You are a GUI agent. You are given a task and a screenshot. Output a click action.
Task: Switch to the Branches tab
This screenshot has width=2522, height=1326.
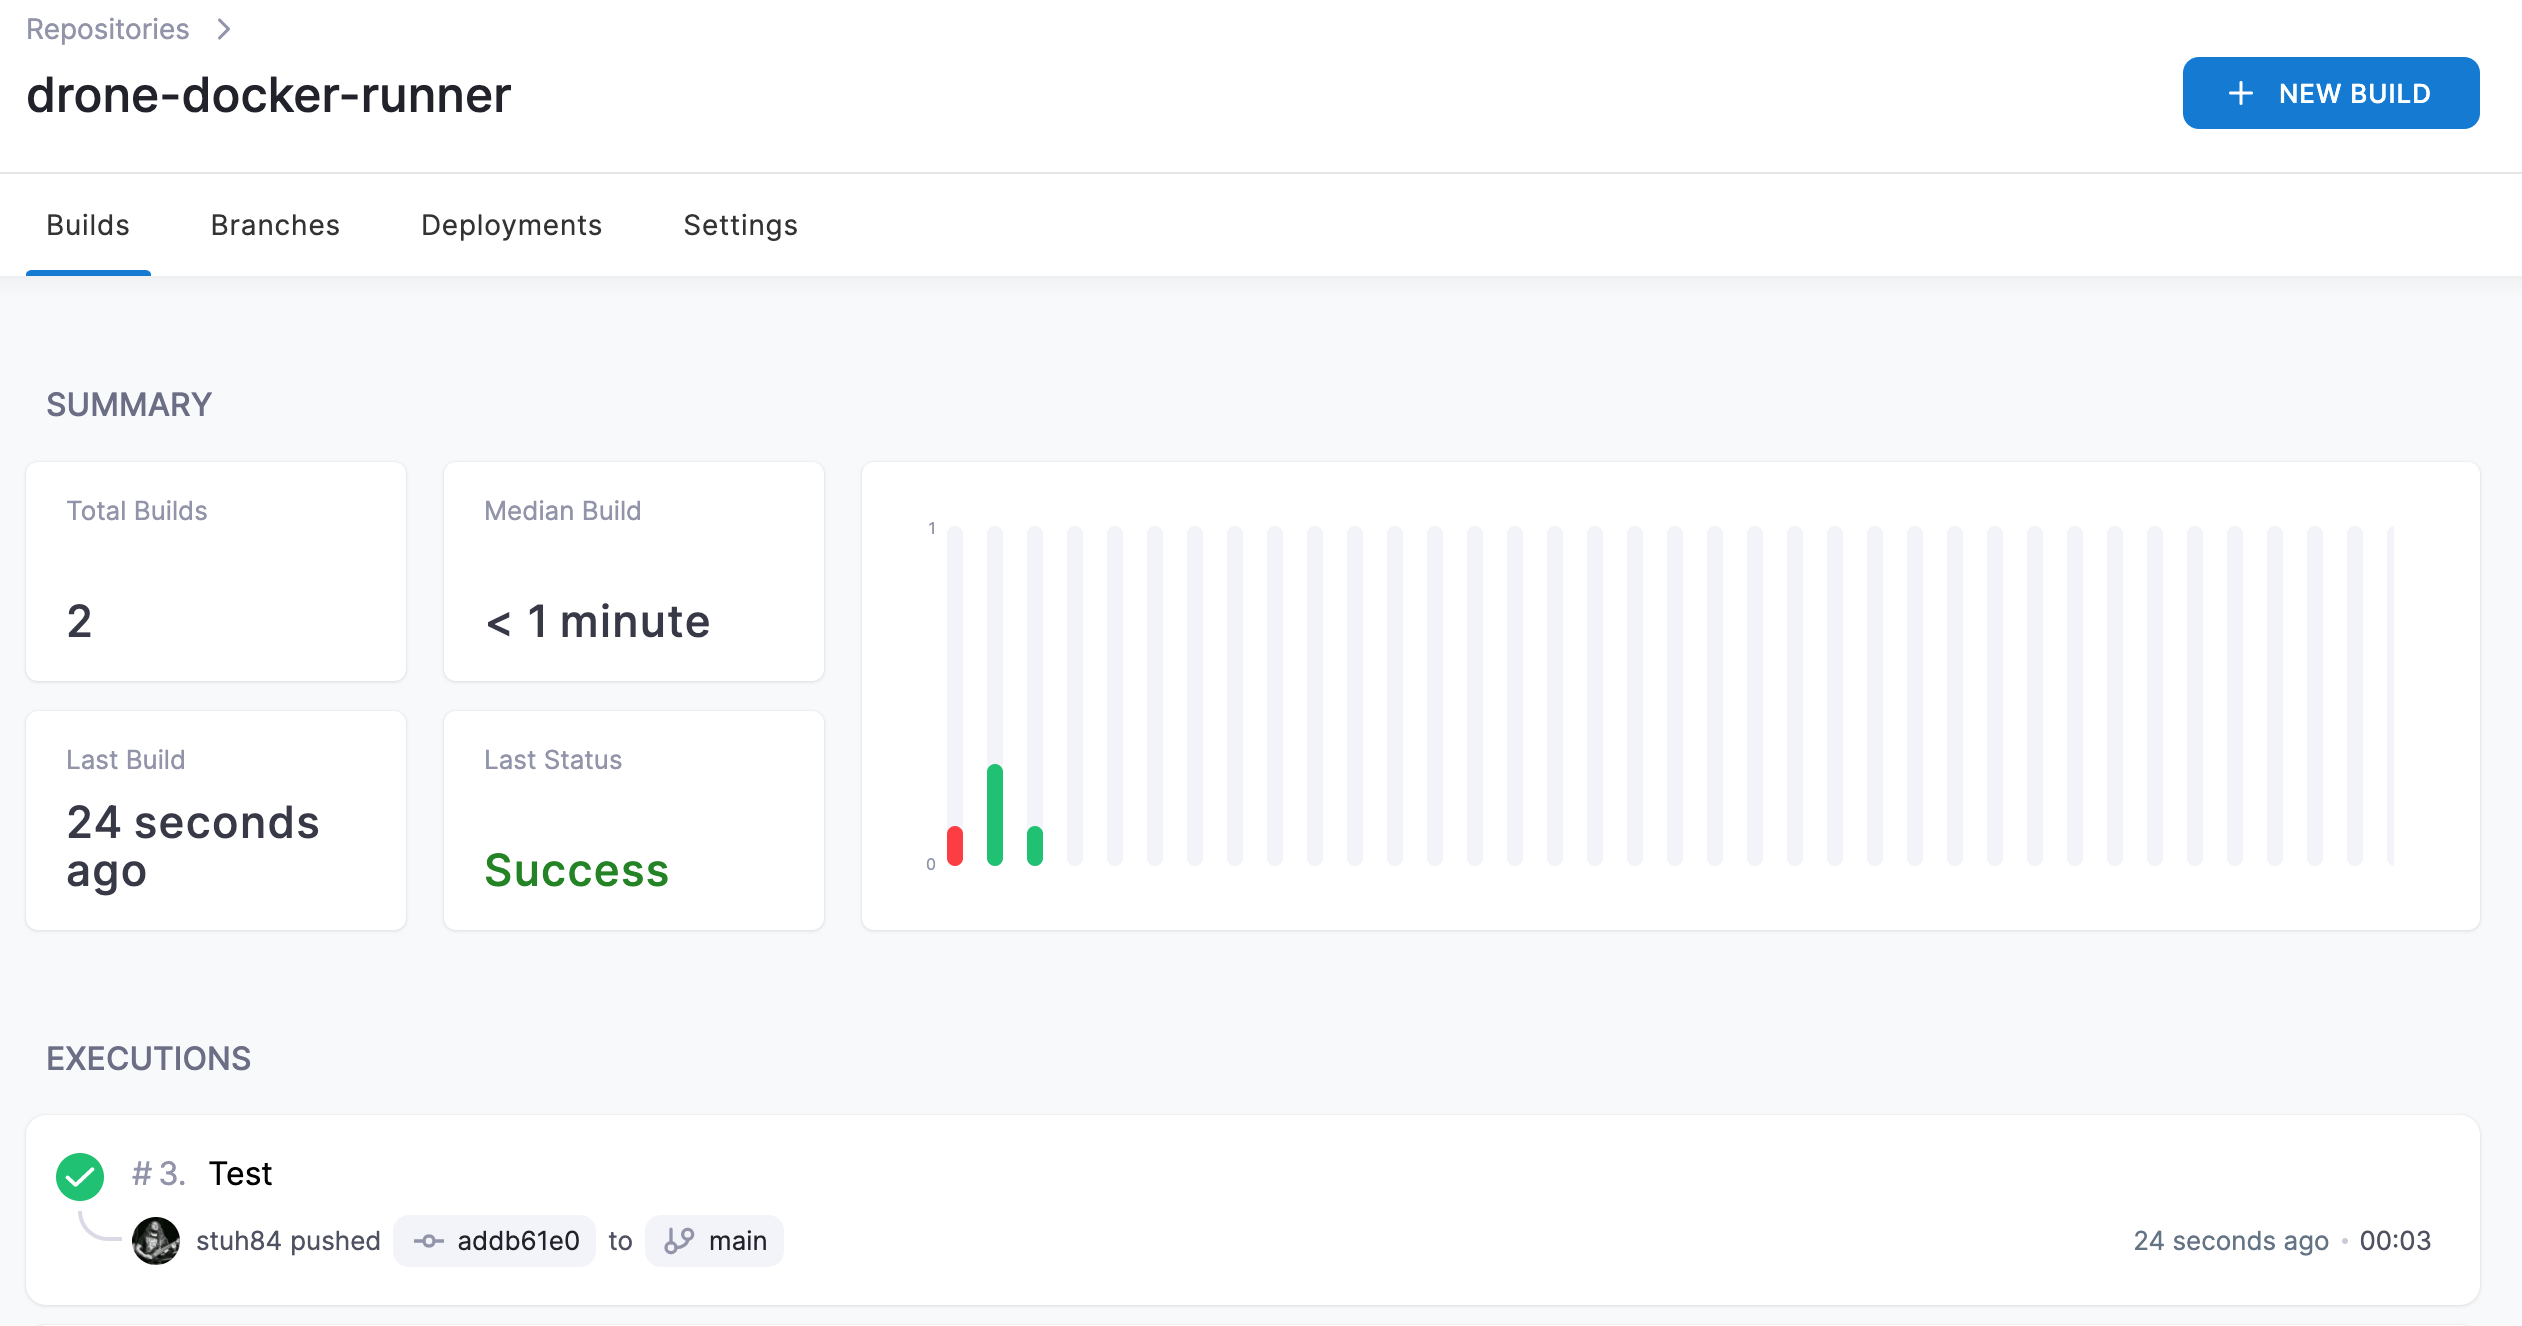(275, 225)
